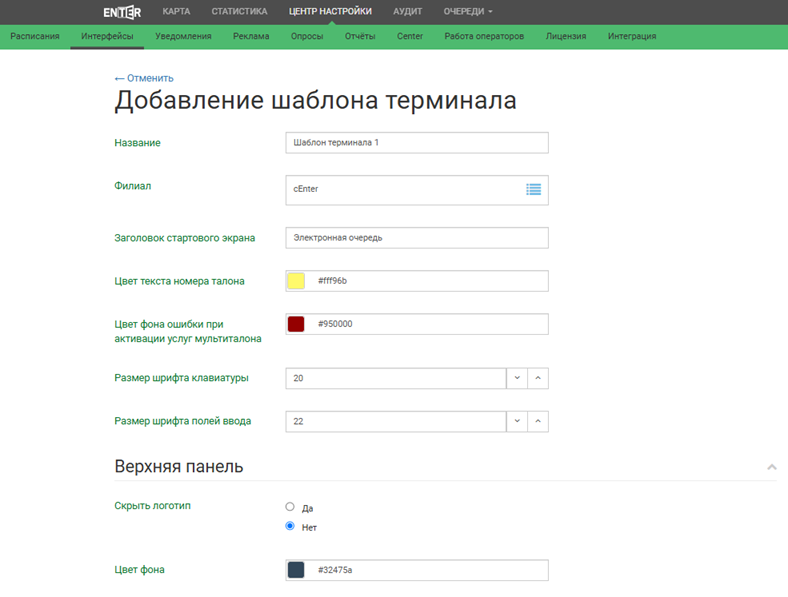The height and width of the screenshot is (597, 788).
Task: Select Нет for hide logo option
Action: click(x=290, y=526)
